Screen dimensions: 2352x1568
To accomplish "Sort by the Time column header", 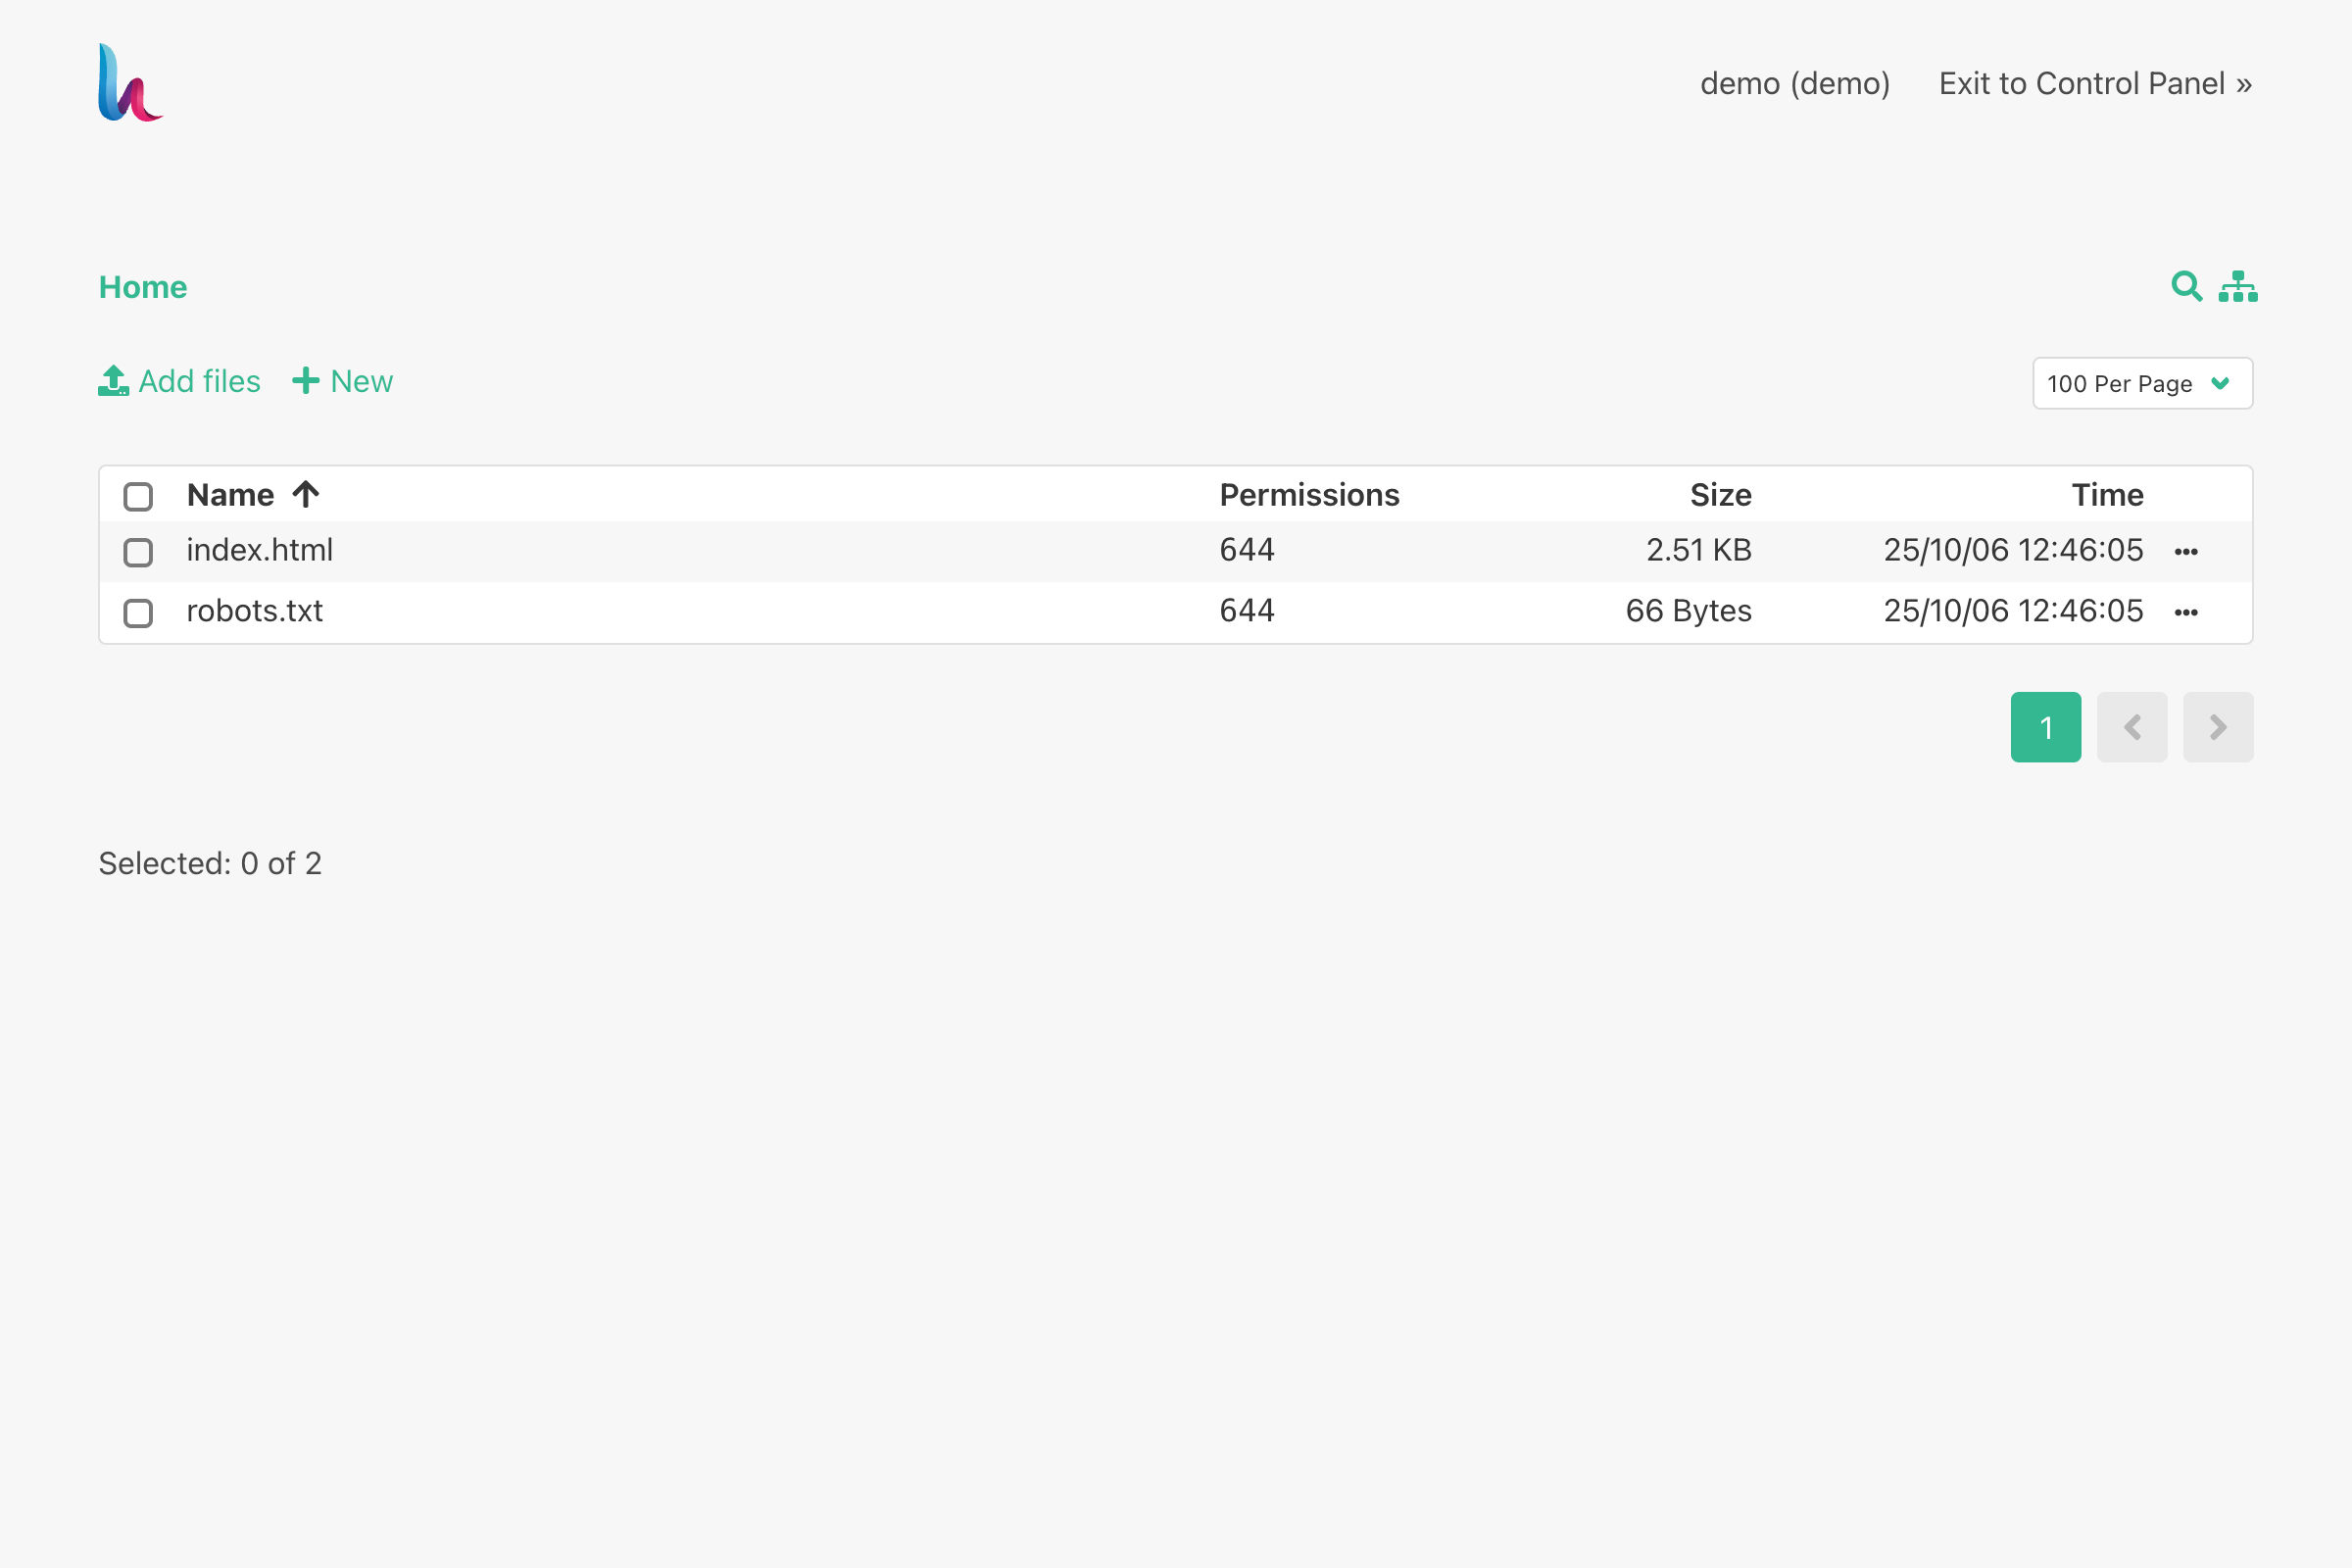I will click(x=2107, y=495).
